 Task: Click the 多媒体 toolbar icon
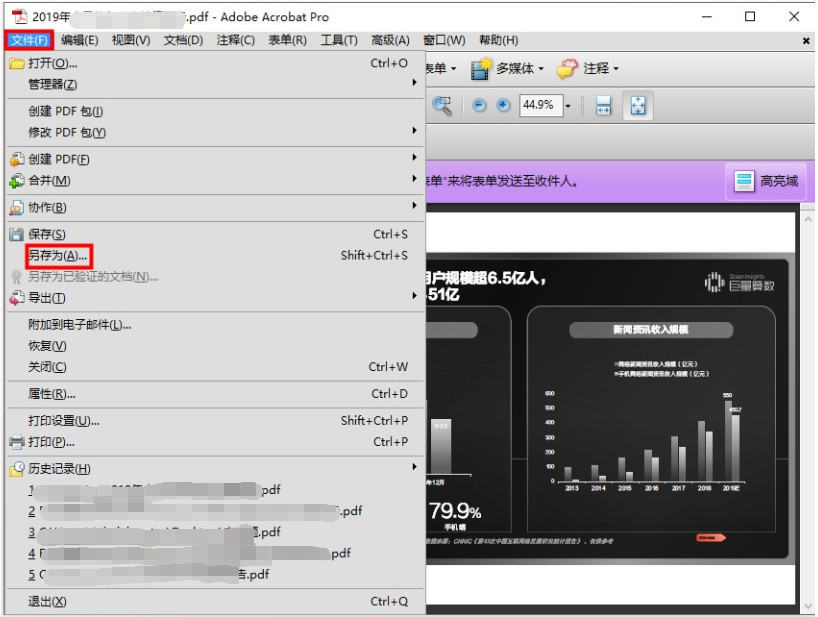[480, 69]
